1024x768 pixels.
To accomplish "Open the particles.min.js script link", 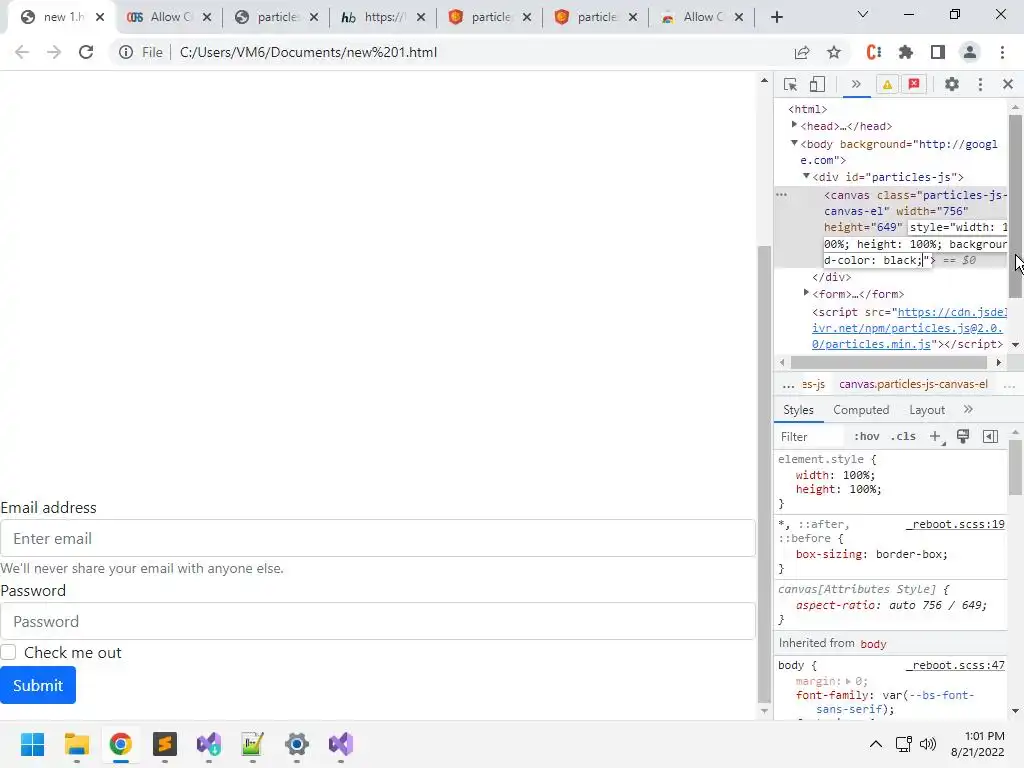I will click(908, 328).
